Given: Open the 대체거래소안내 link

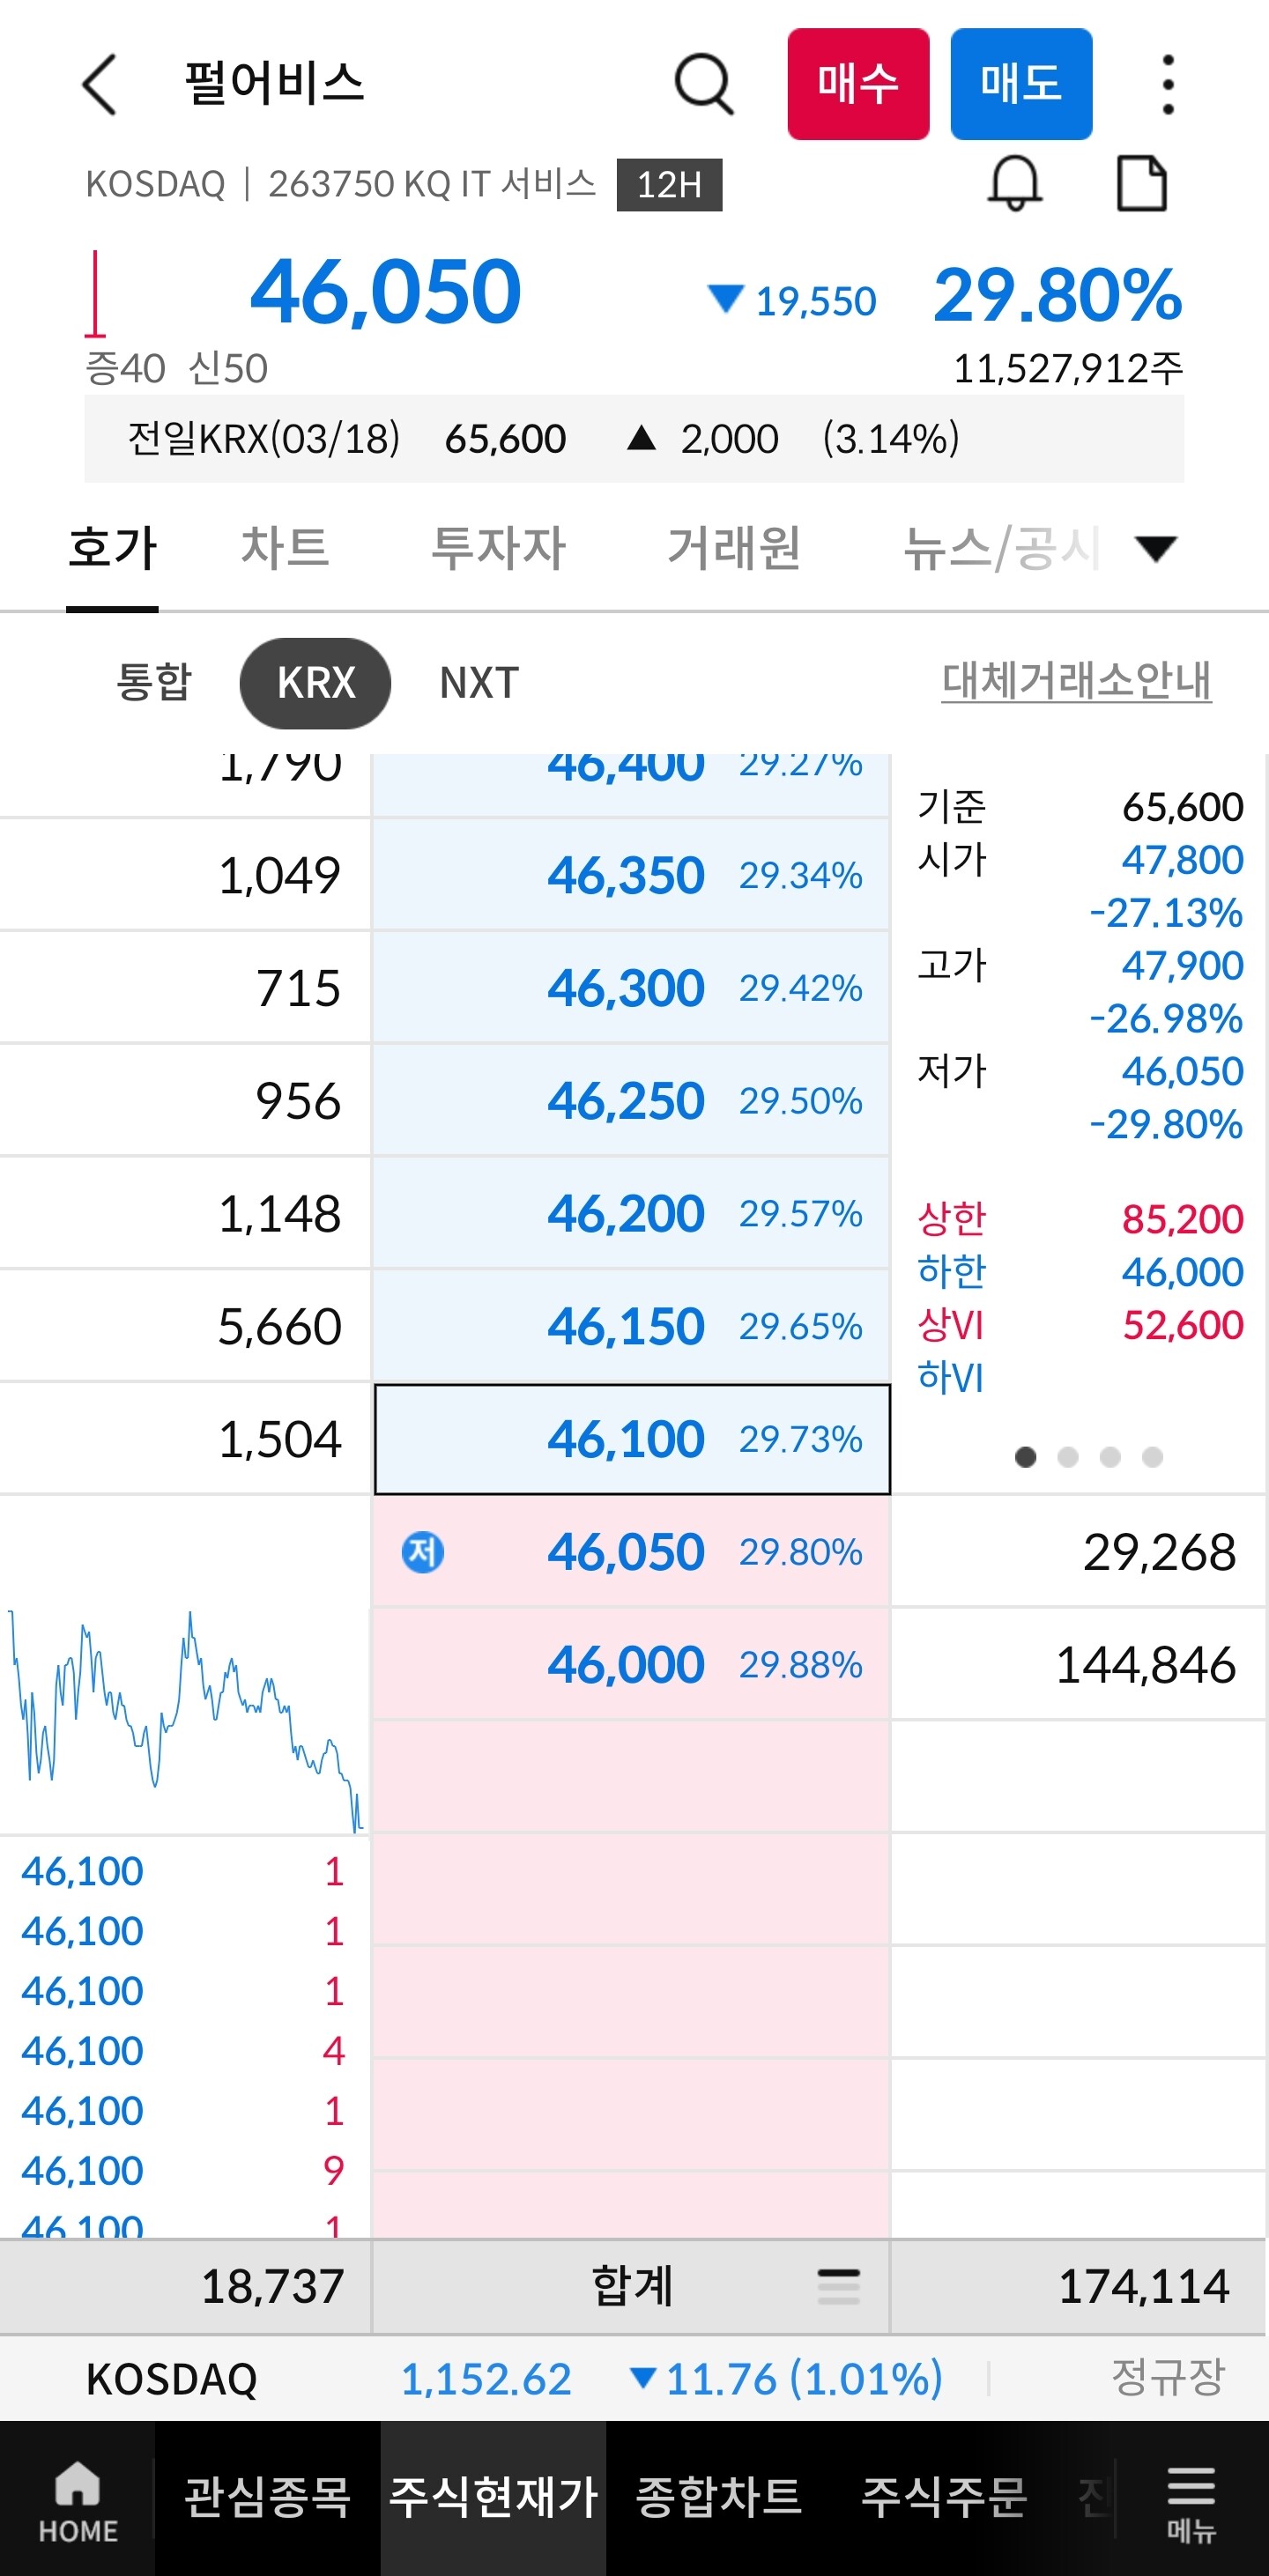Looking at the screenshot, I should (1076, 681).
